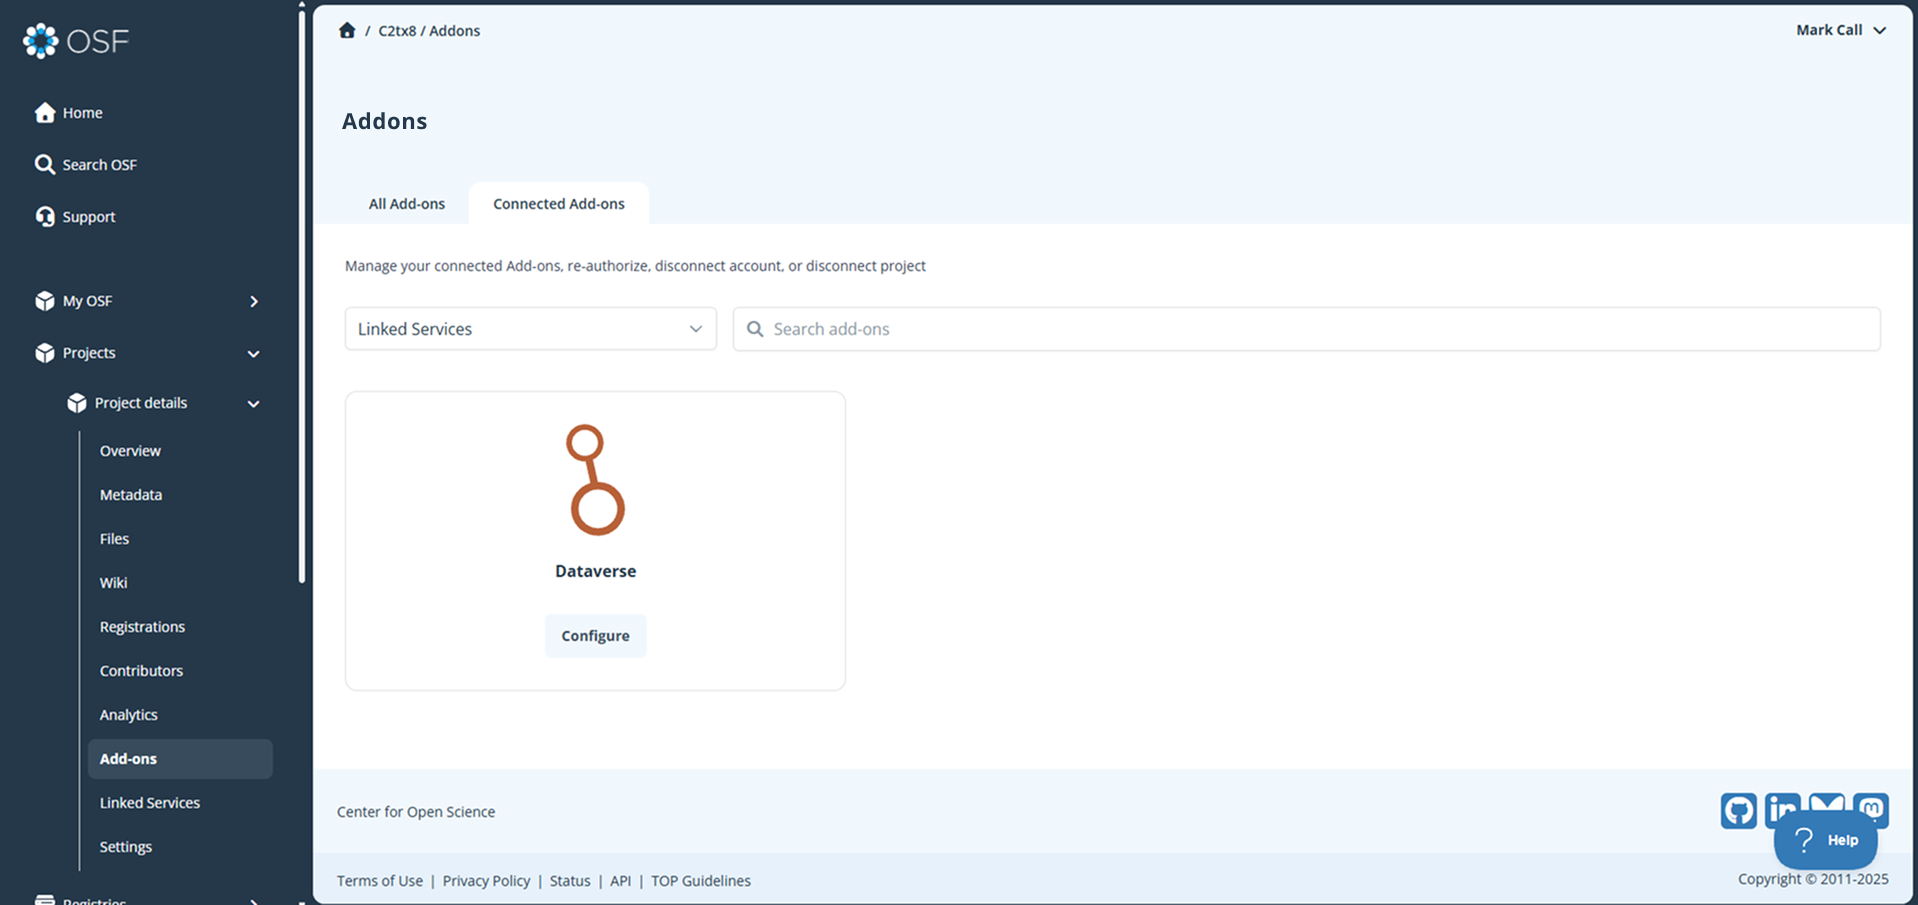Focus the Search add-ons field
Screen dimensions: 1918x905
pyautogui.click(x=1307, y=329)
